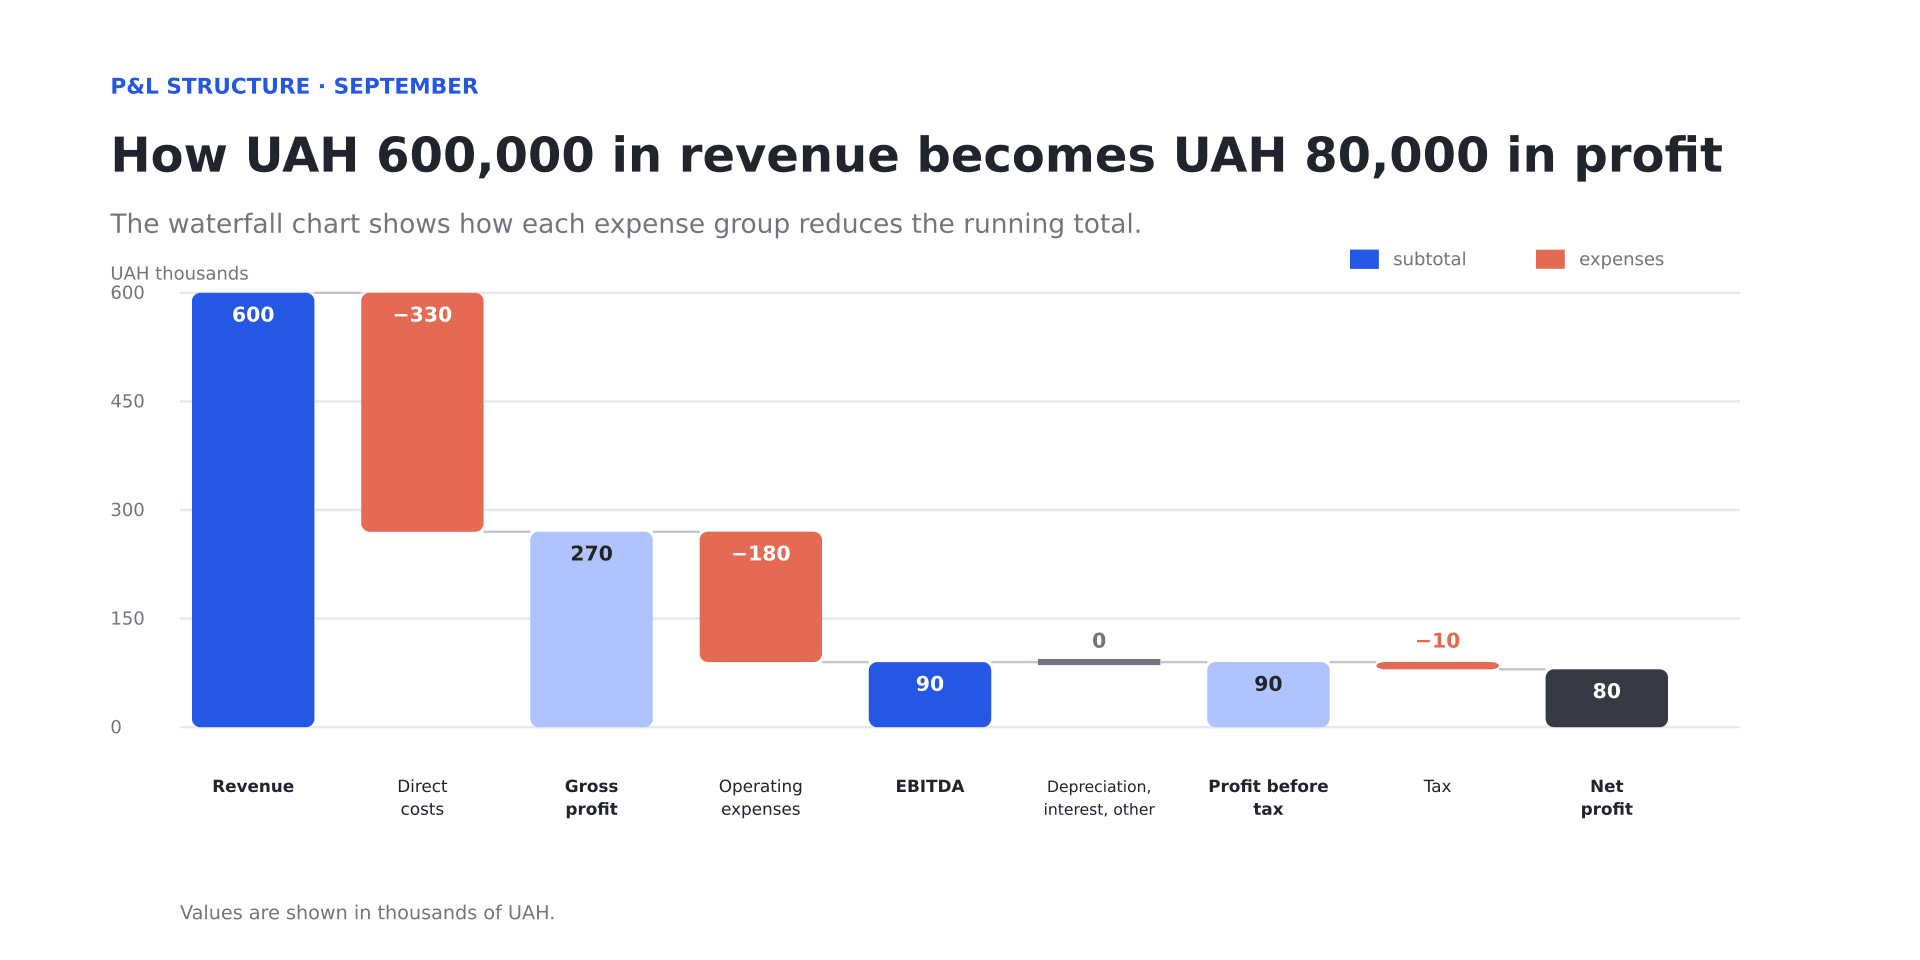The height and width of the screenshot is (960, 1920).
Task: Click the red expenses legend swatch
Action: click(1550, 259)
